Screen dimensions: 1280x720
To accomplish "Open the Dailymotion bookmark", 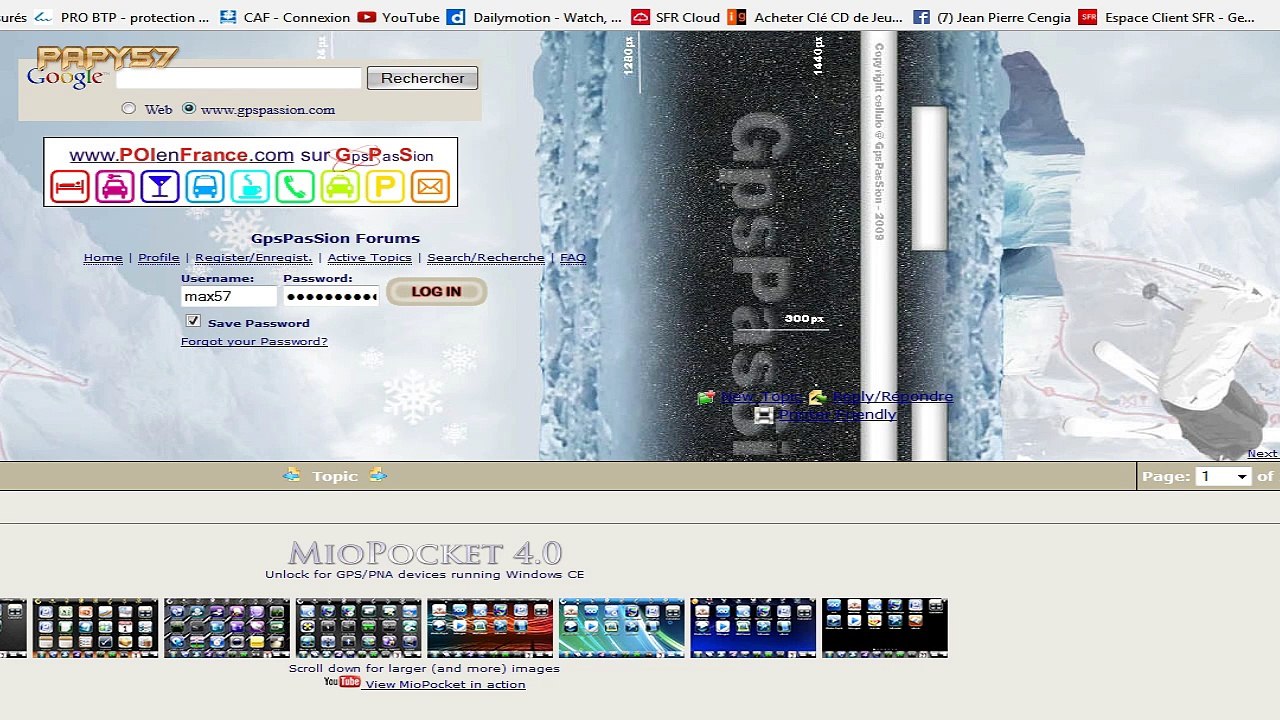I will (x=535, y=17).
